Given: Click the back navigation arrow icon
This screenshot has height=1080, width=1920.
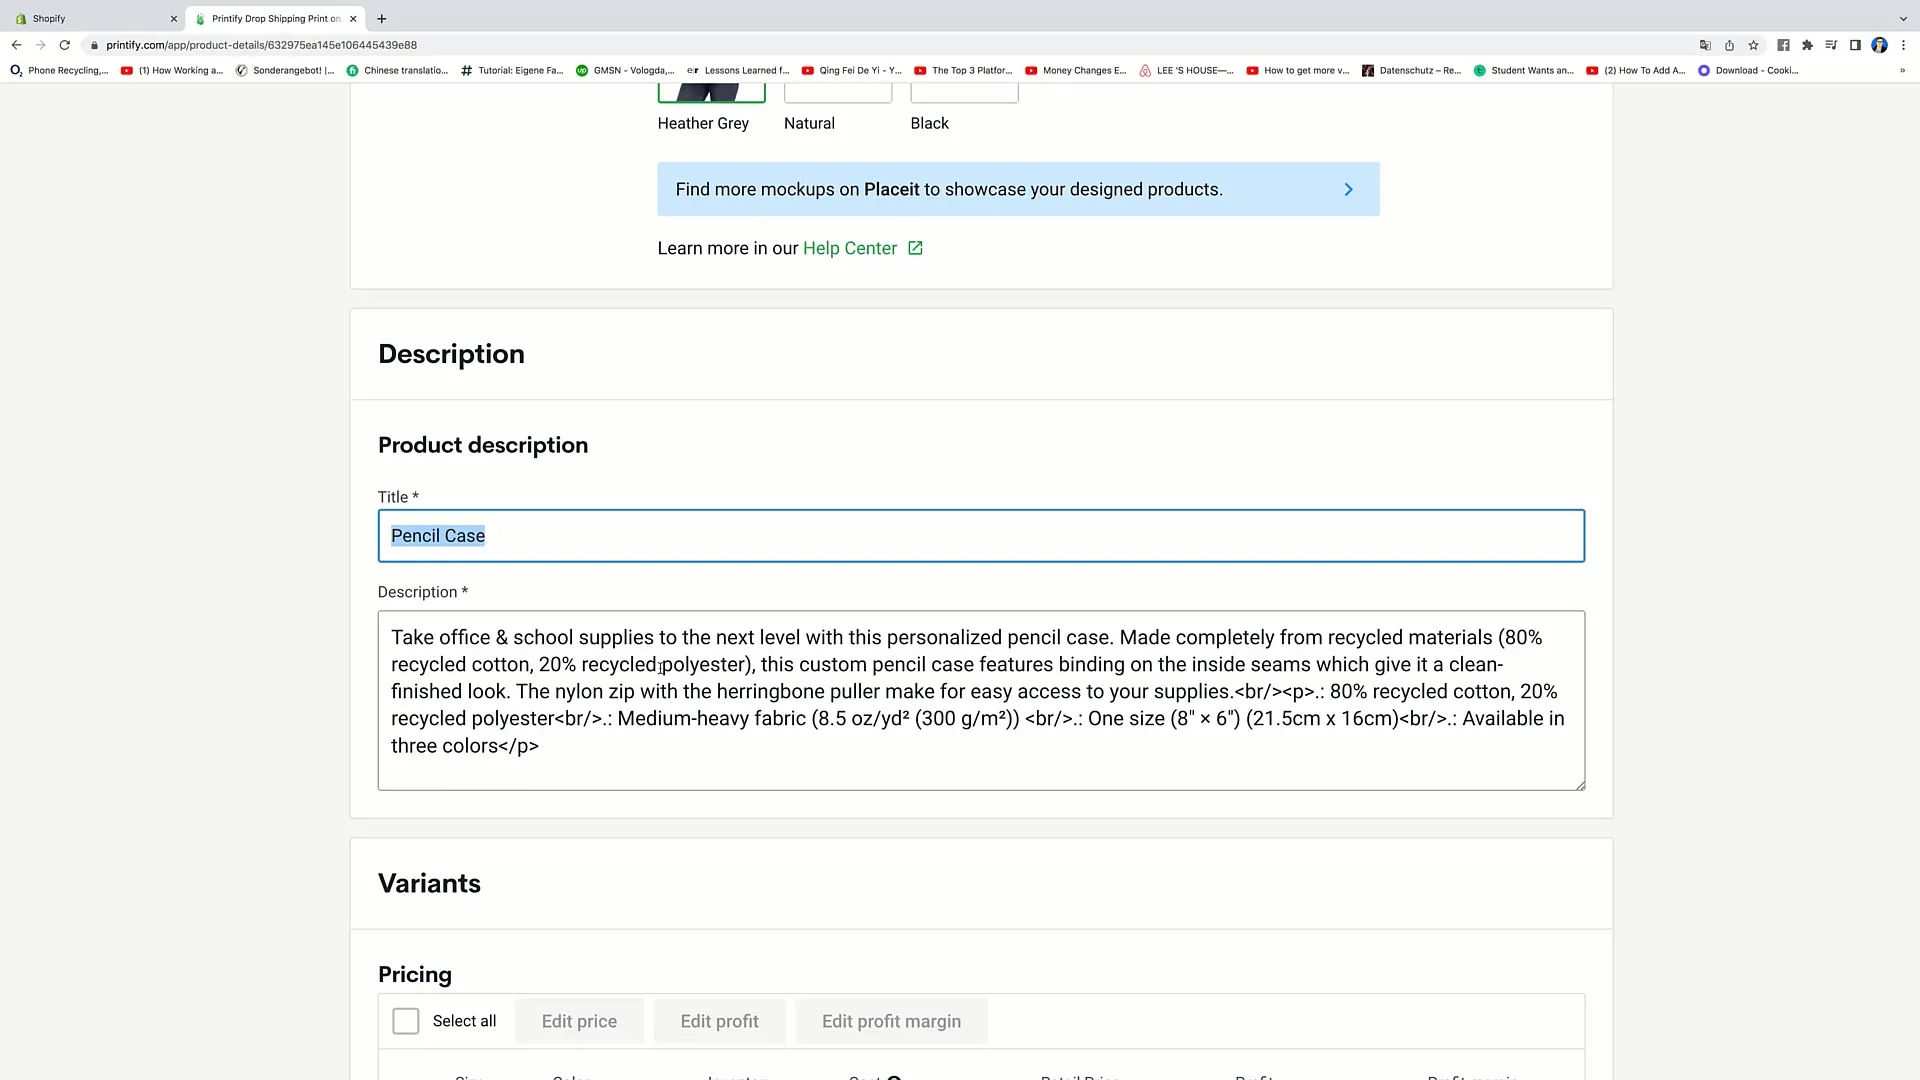Looking at the screenshot, I should [x=16, y=44].
